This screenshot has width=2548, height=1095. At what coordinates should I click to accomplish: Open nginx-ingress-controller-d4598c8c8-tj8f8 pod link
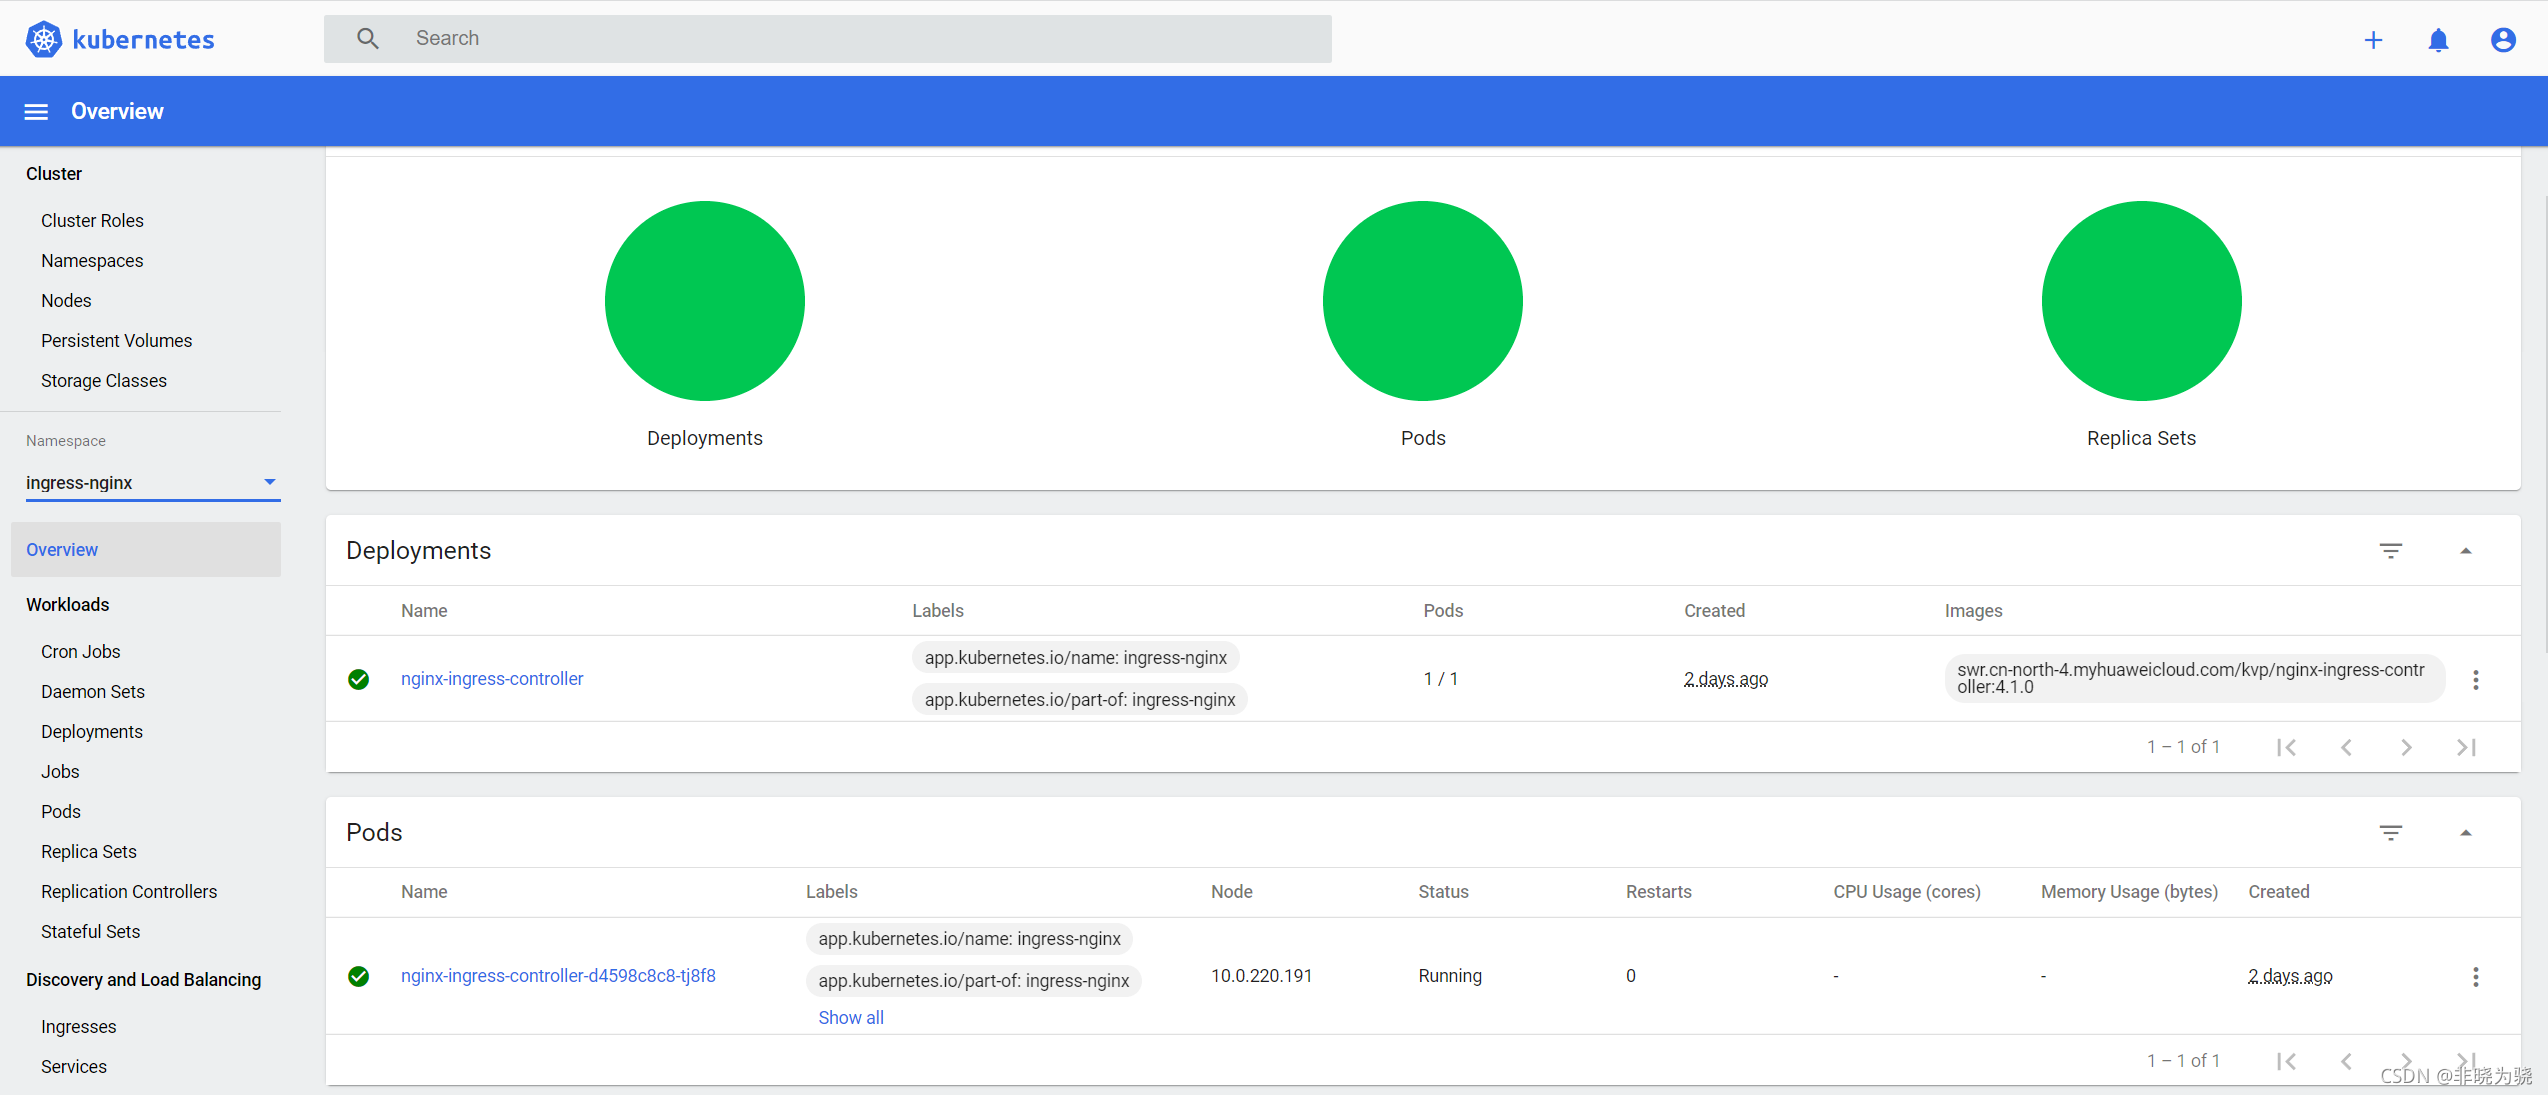(x=558, y=975)
